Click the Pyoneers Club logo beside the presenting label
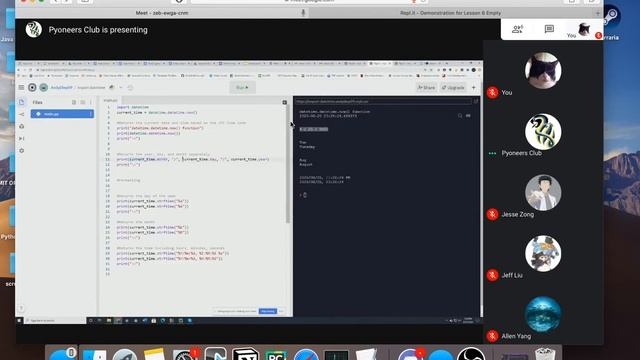This screenshot has height=360, width=640. coord(33,29)
